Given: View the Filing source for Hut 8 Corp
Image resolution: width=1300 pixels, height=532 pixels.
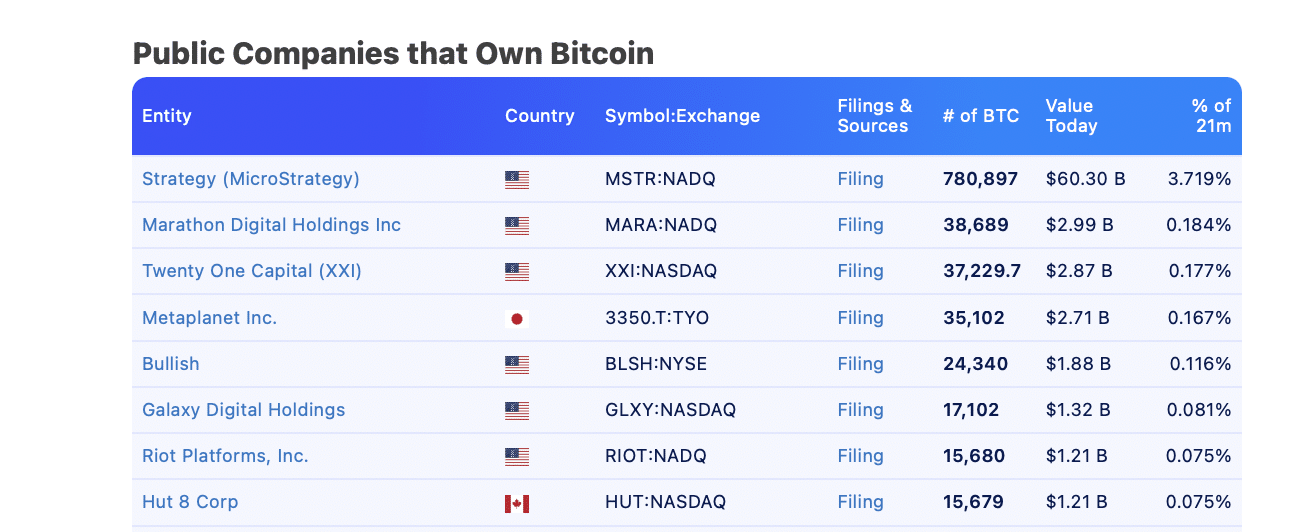Looking at the screenshot, I should [x=860, y=502].
